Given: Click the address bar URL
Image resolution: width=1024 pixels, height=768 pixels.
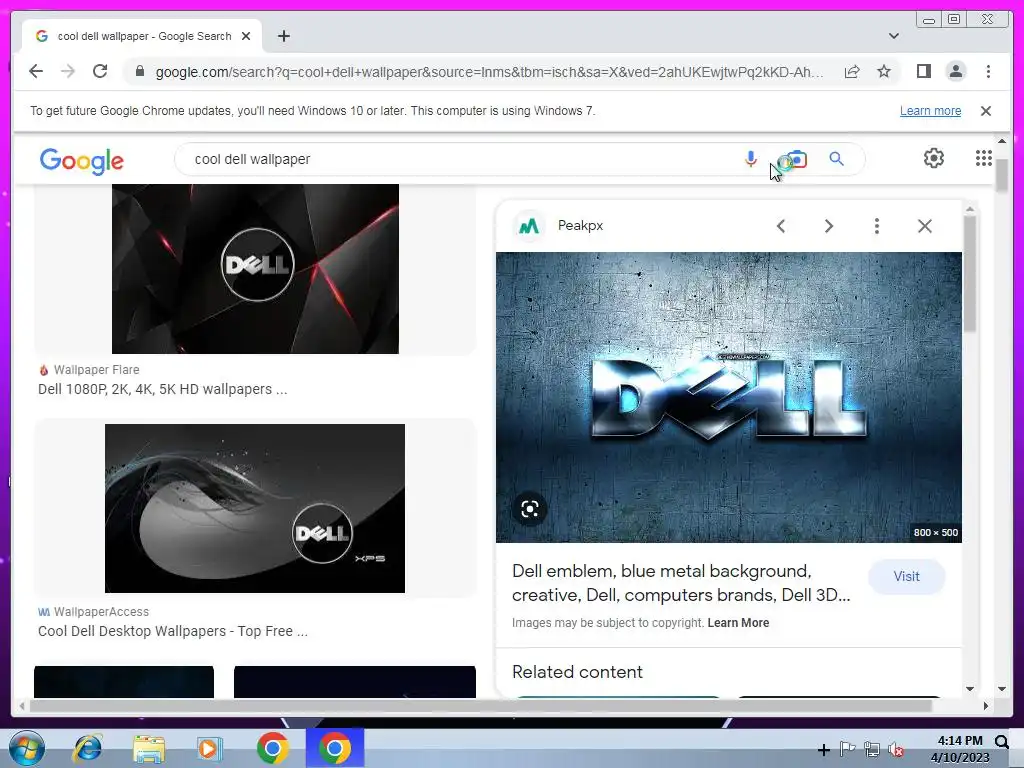Looking at the screenshot, I should tap(489, 72).
